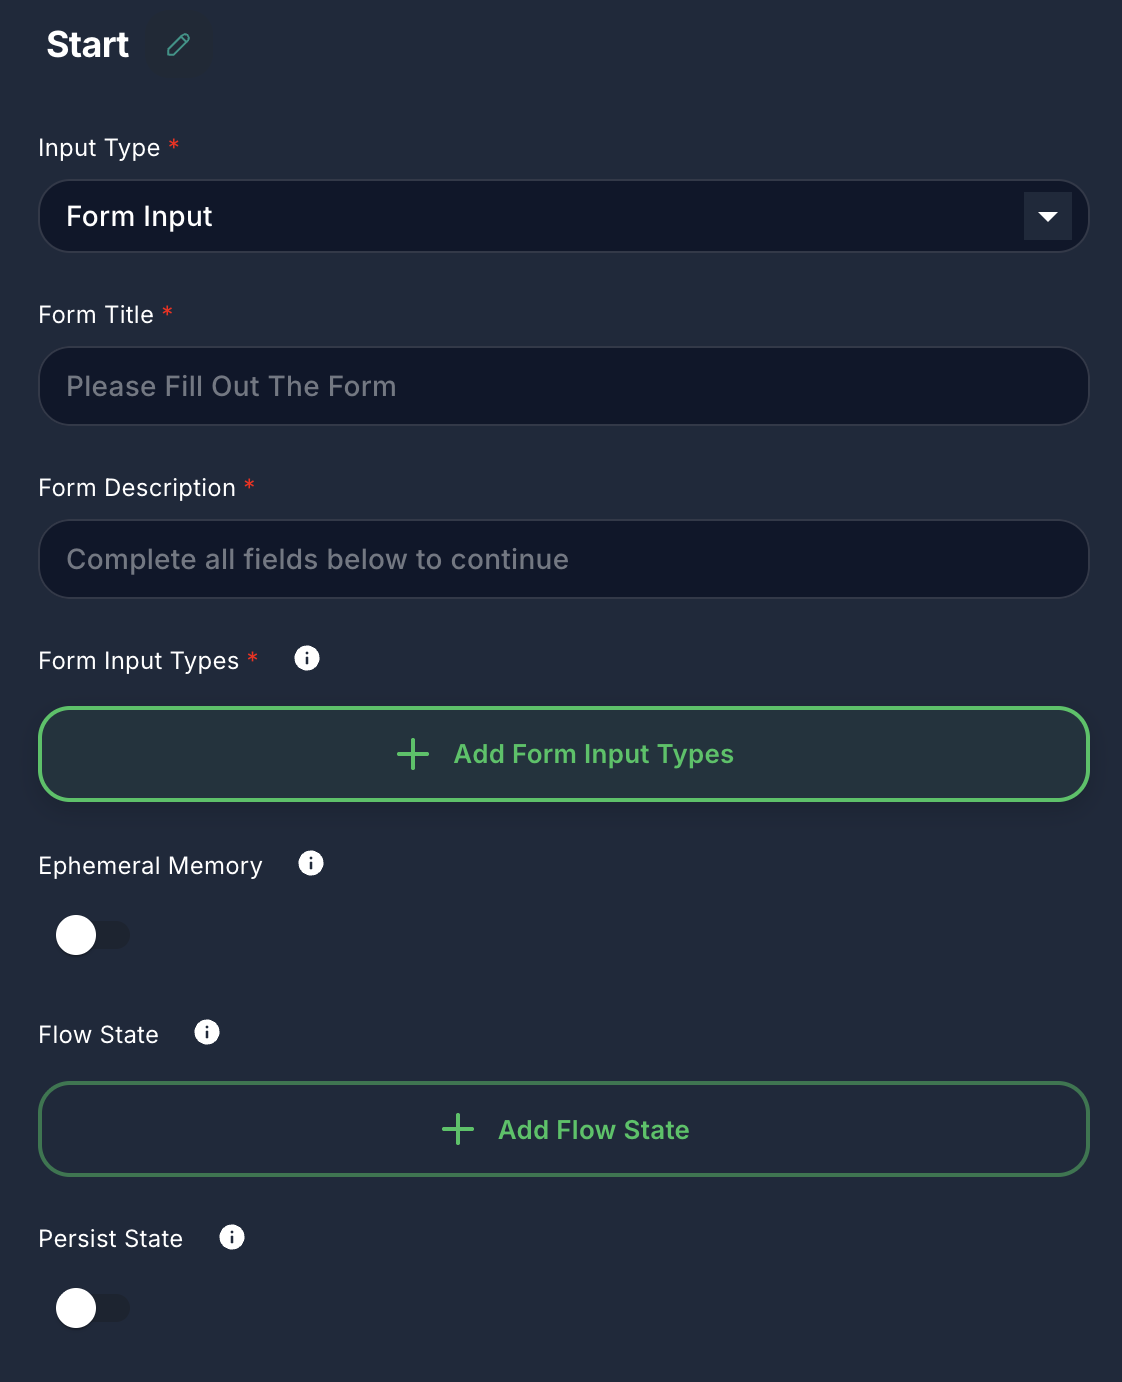Select the Start node title text
The height and width of the screenshot is (1382, 1122).
[x=87, y=44]
